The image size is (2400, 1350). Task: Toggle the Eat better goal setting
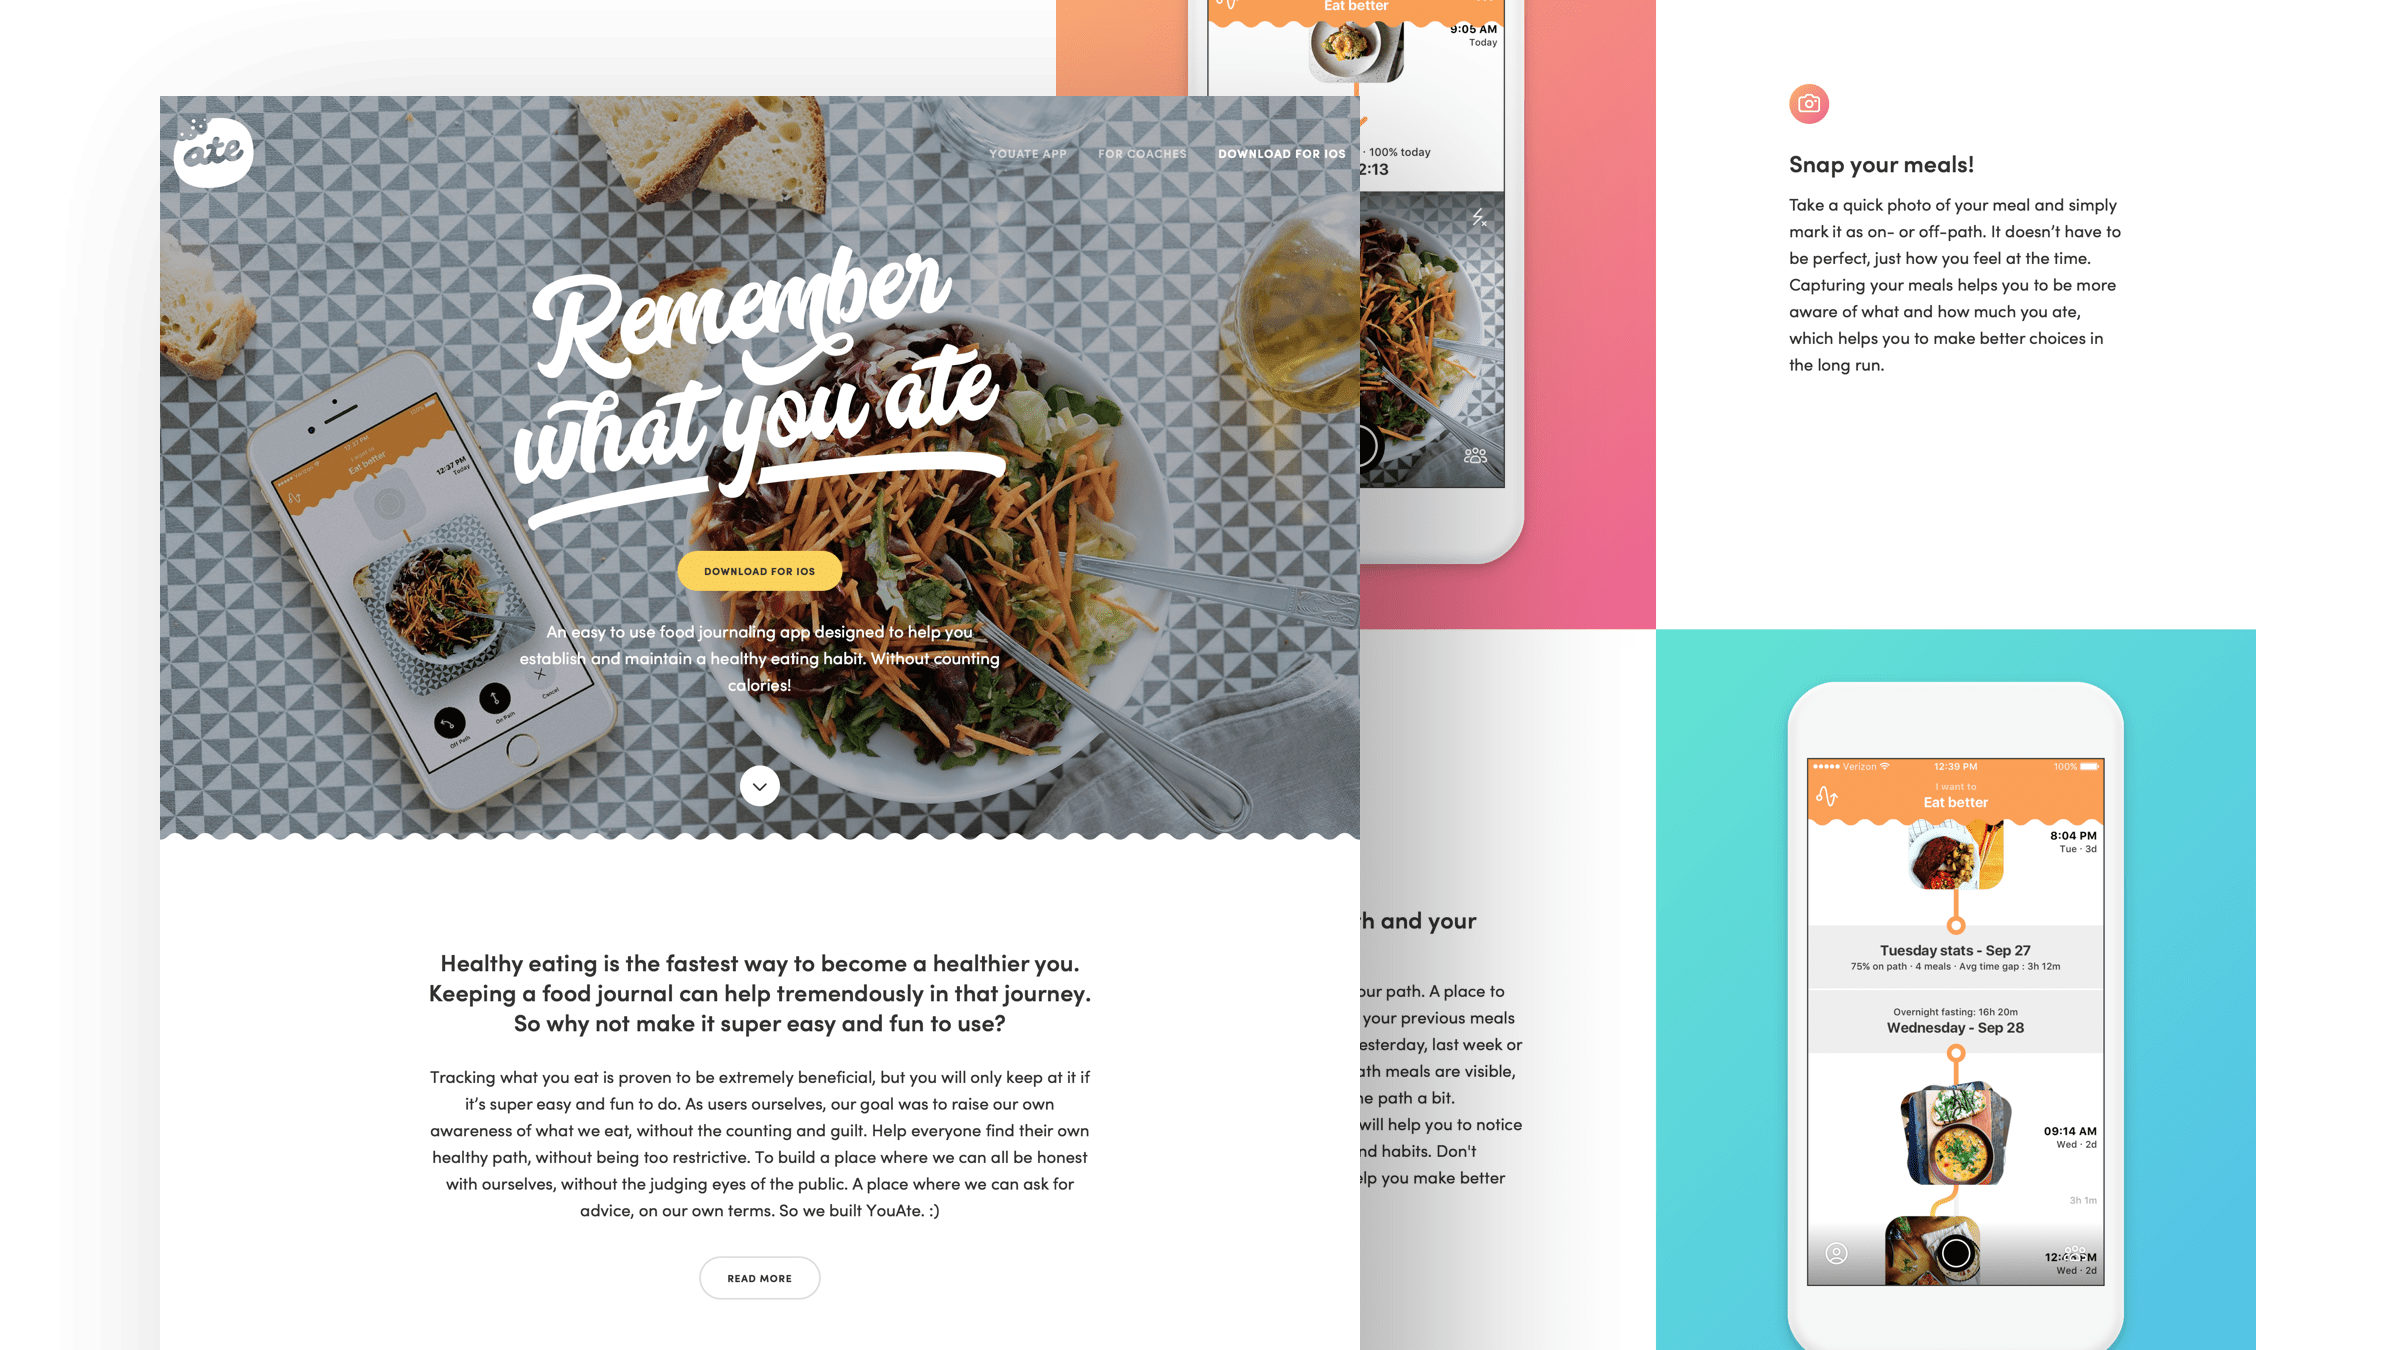1955,801
